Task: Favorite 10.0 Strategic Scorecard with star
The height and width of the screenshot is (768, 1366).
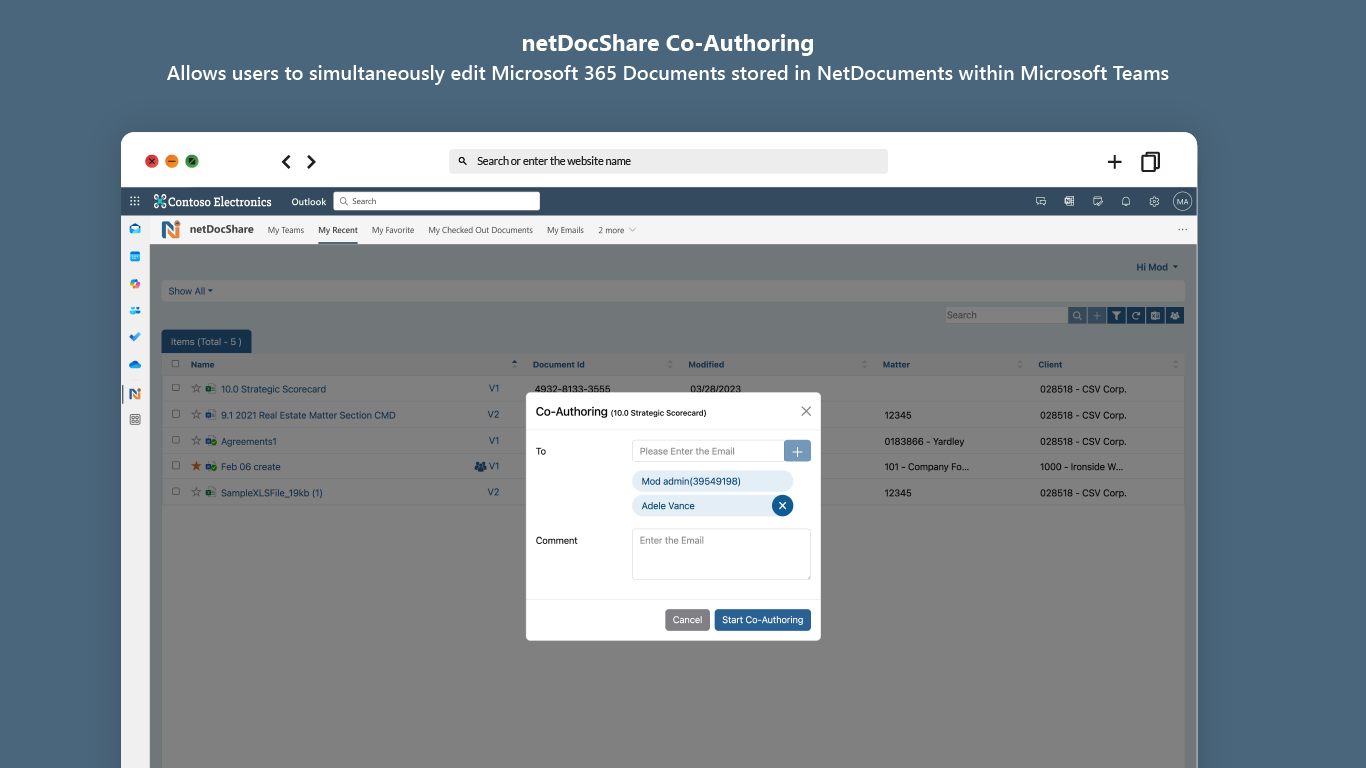Action: click(196, 388)
